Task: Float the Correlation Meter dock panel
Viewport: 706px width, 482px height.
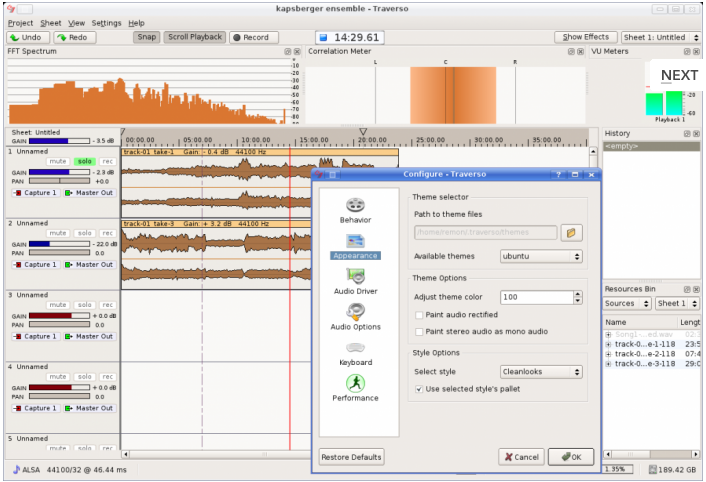Action: point(571,52)
